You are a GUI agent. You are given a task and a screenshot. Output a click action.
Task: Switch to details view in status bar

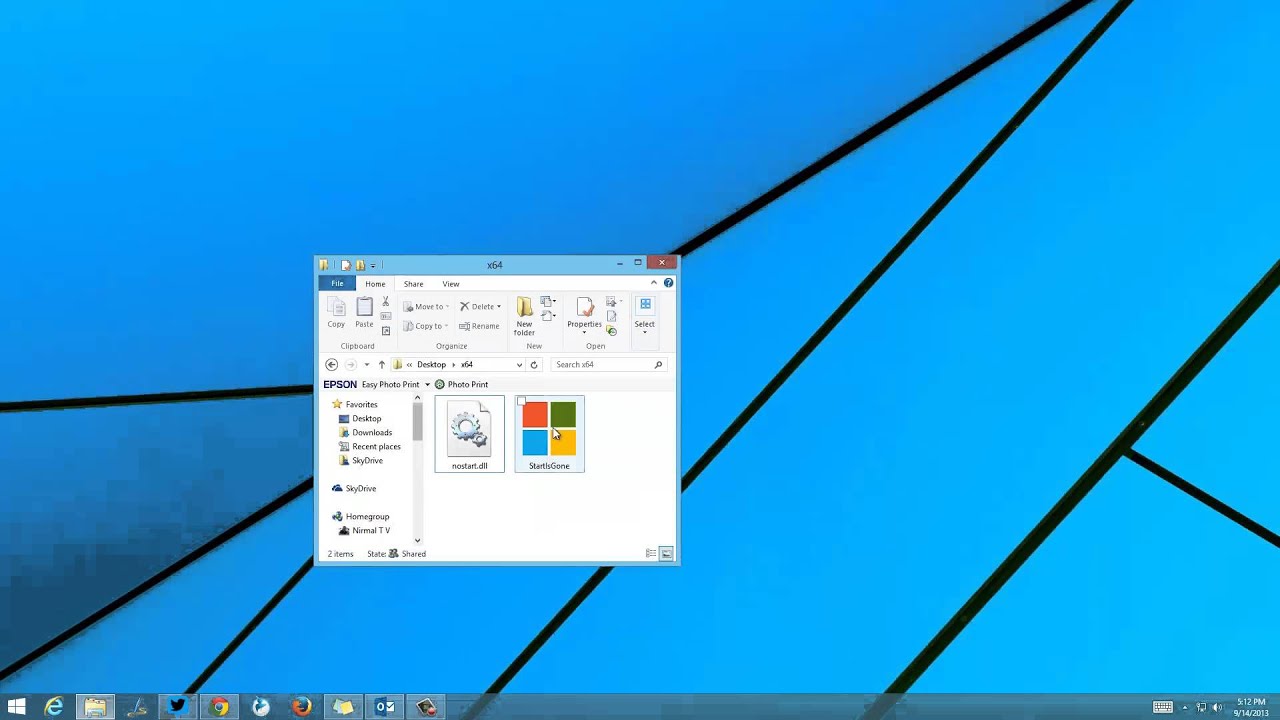click(x=651, y=553)
